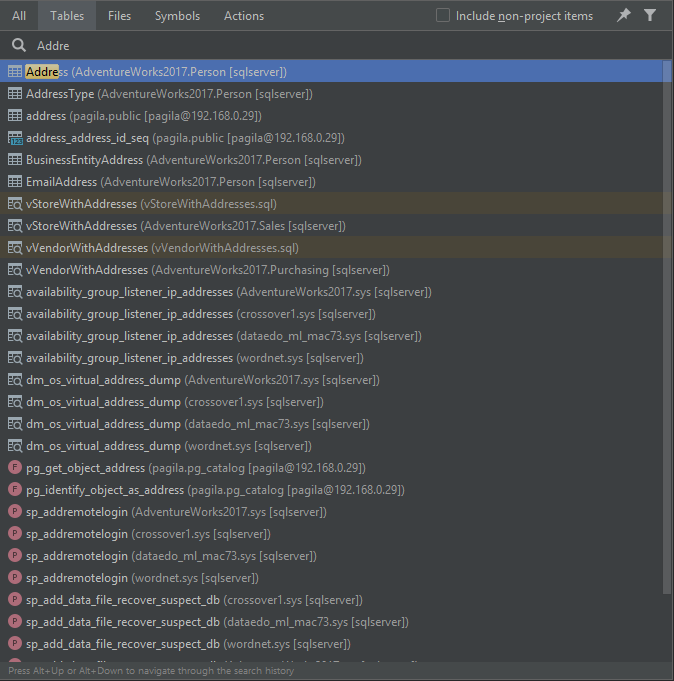Click procedure icon for pg_get_object_address
Screen dimensions: 674x681
coord(15,468)
